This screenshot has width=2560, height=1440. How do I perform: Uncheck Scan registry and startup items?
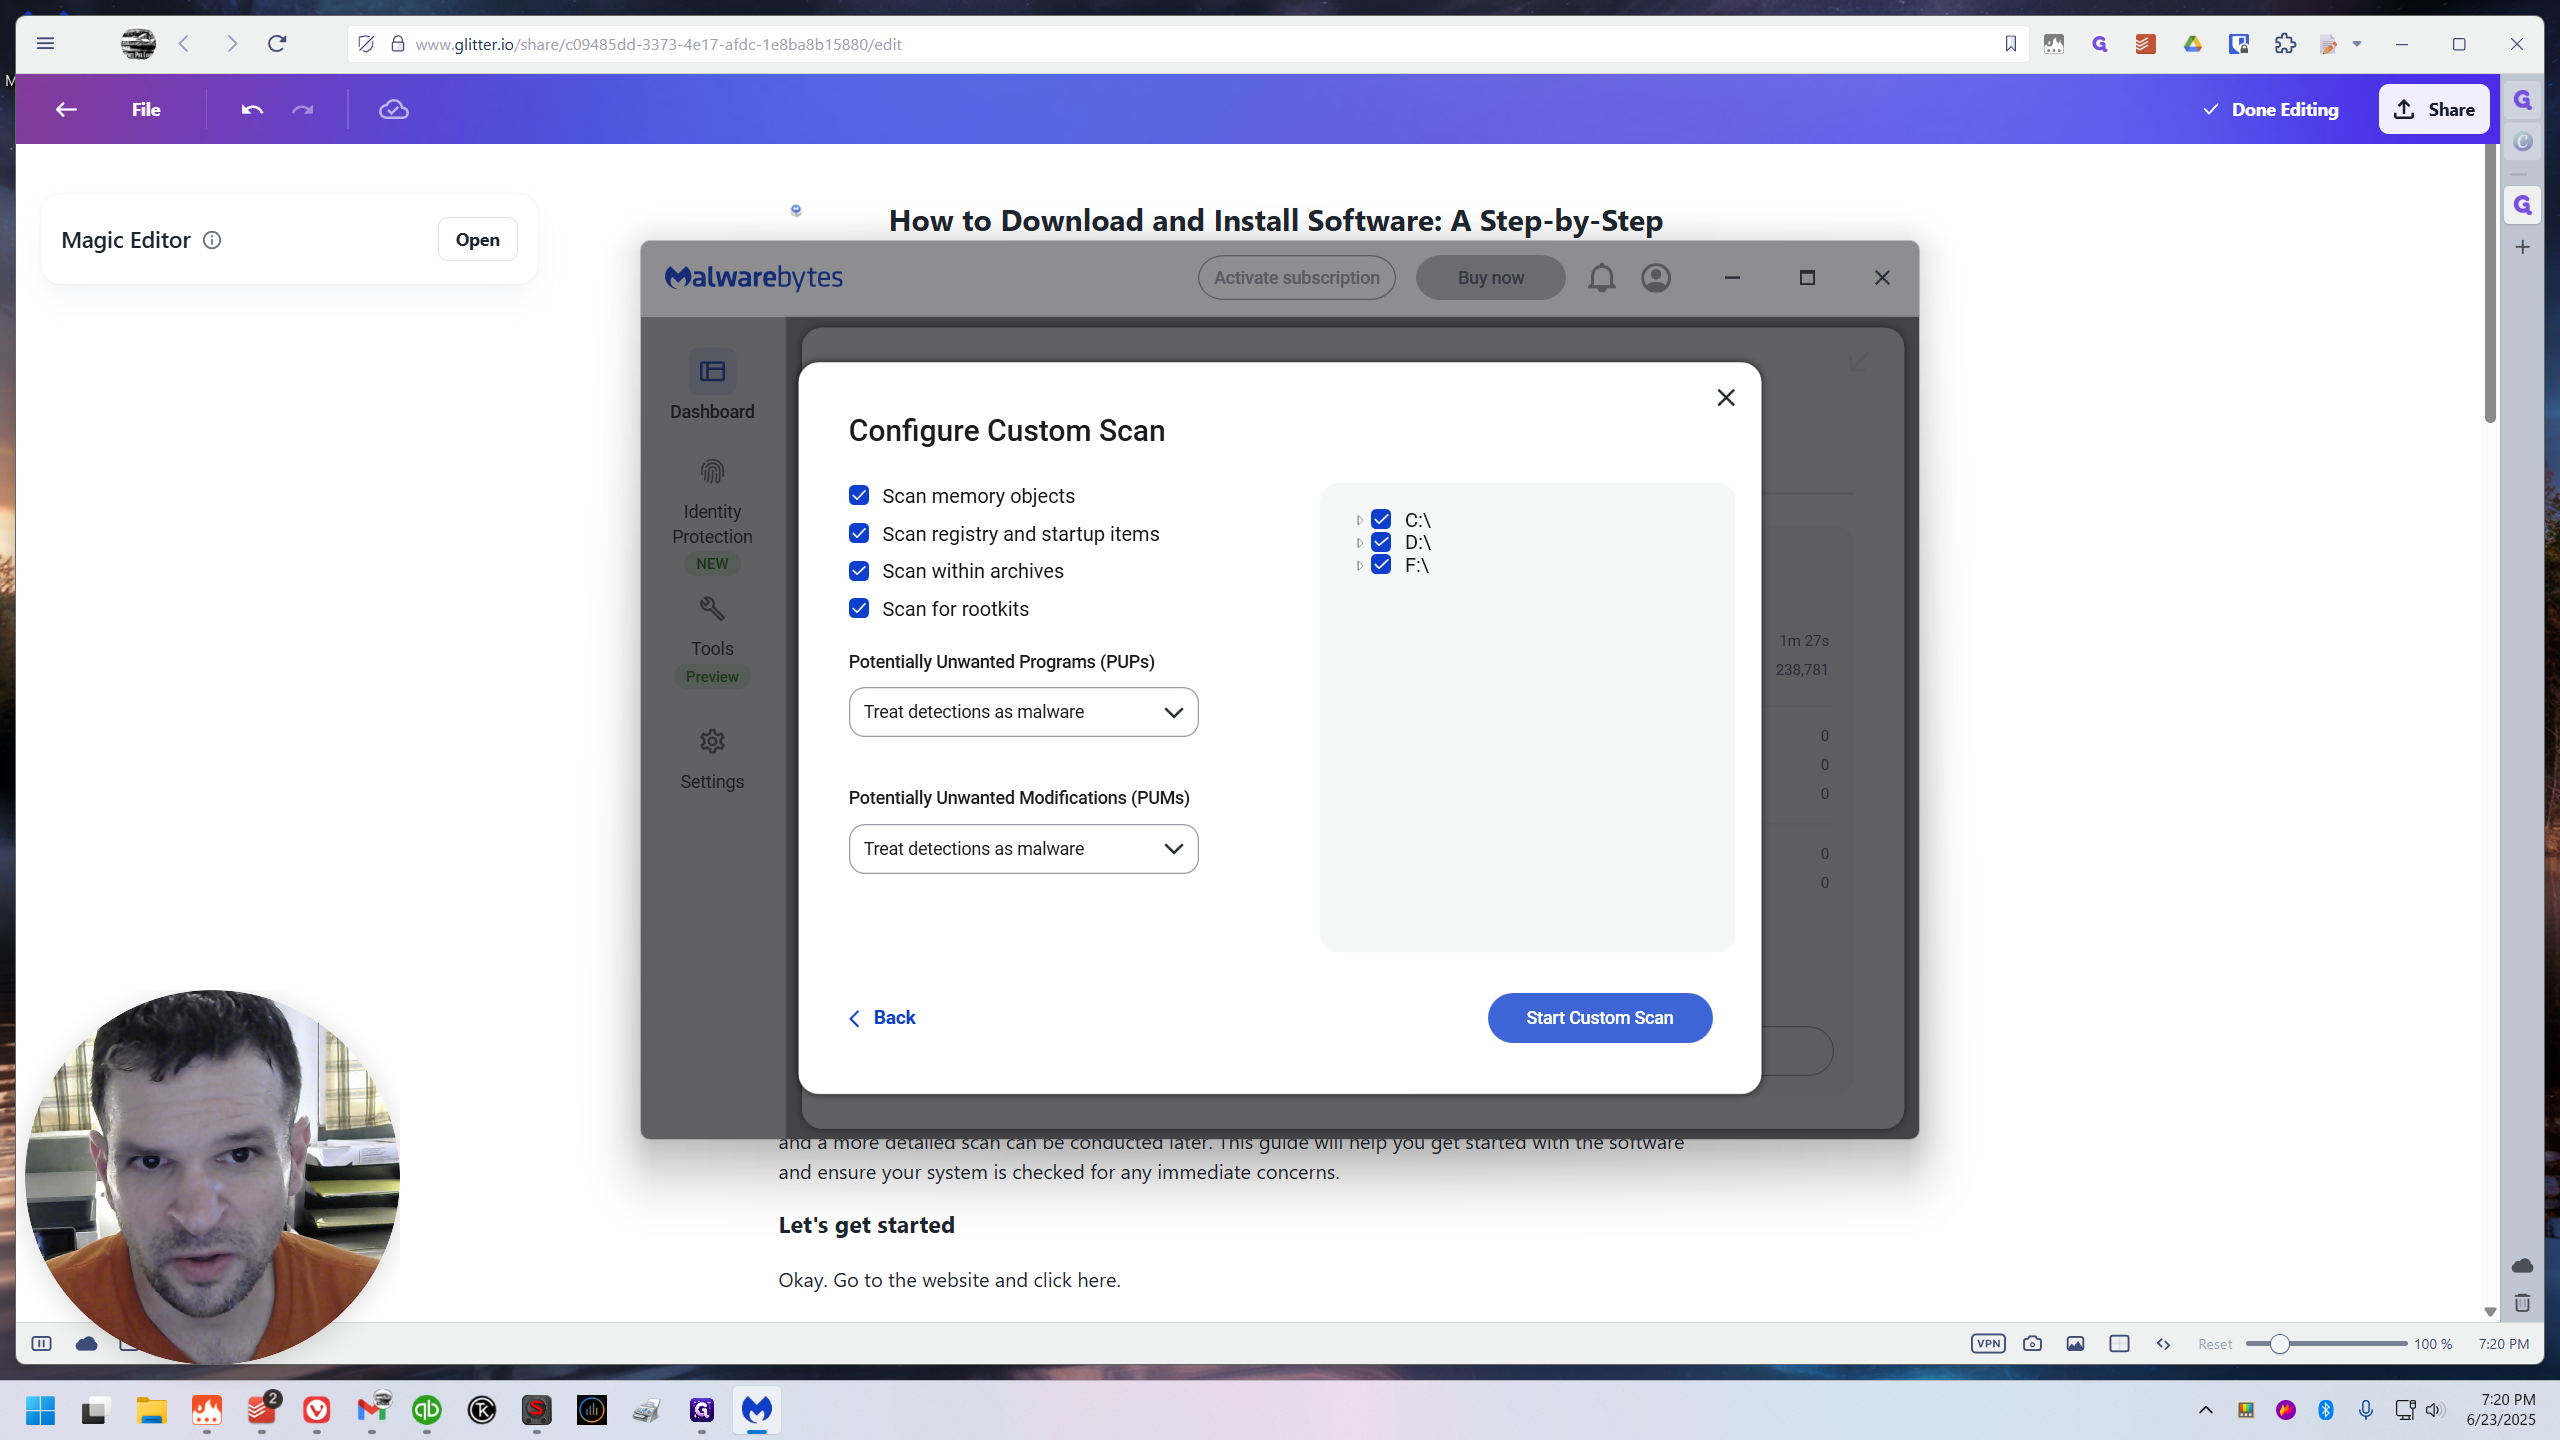pos(859,533)
